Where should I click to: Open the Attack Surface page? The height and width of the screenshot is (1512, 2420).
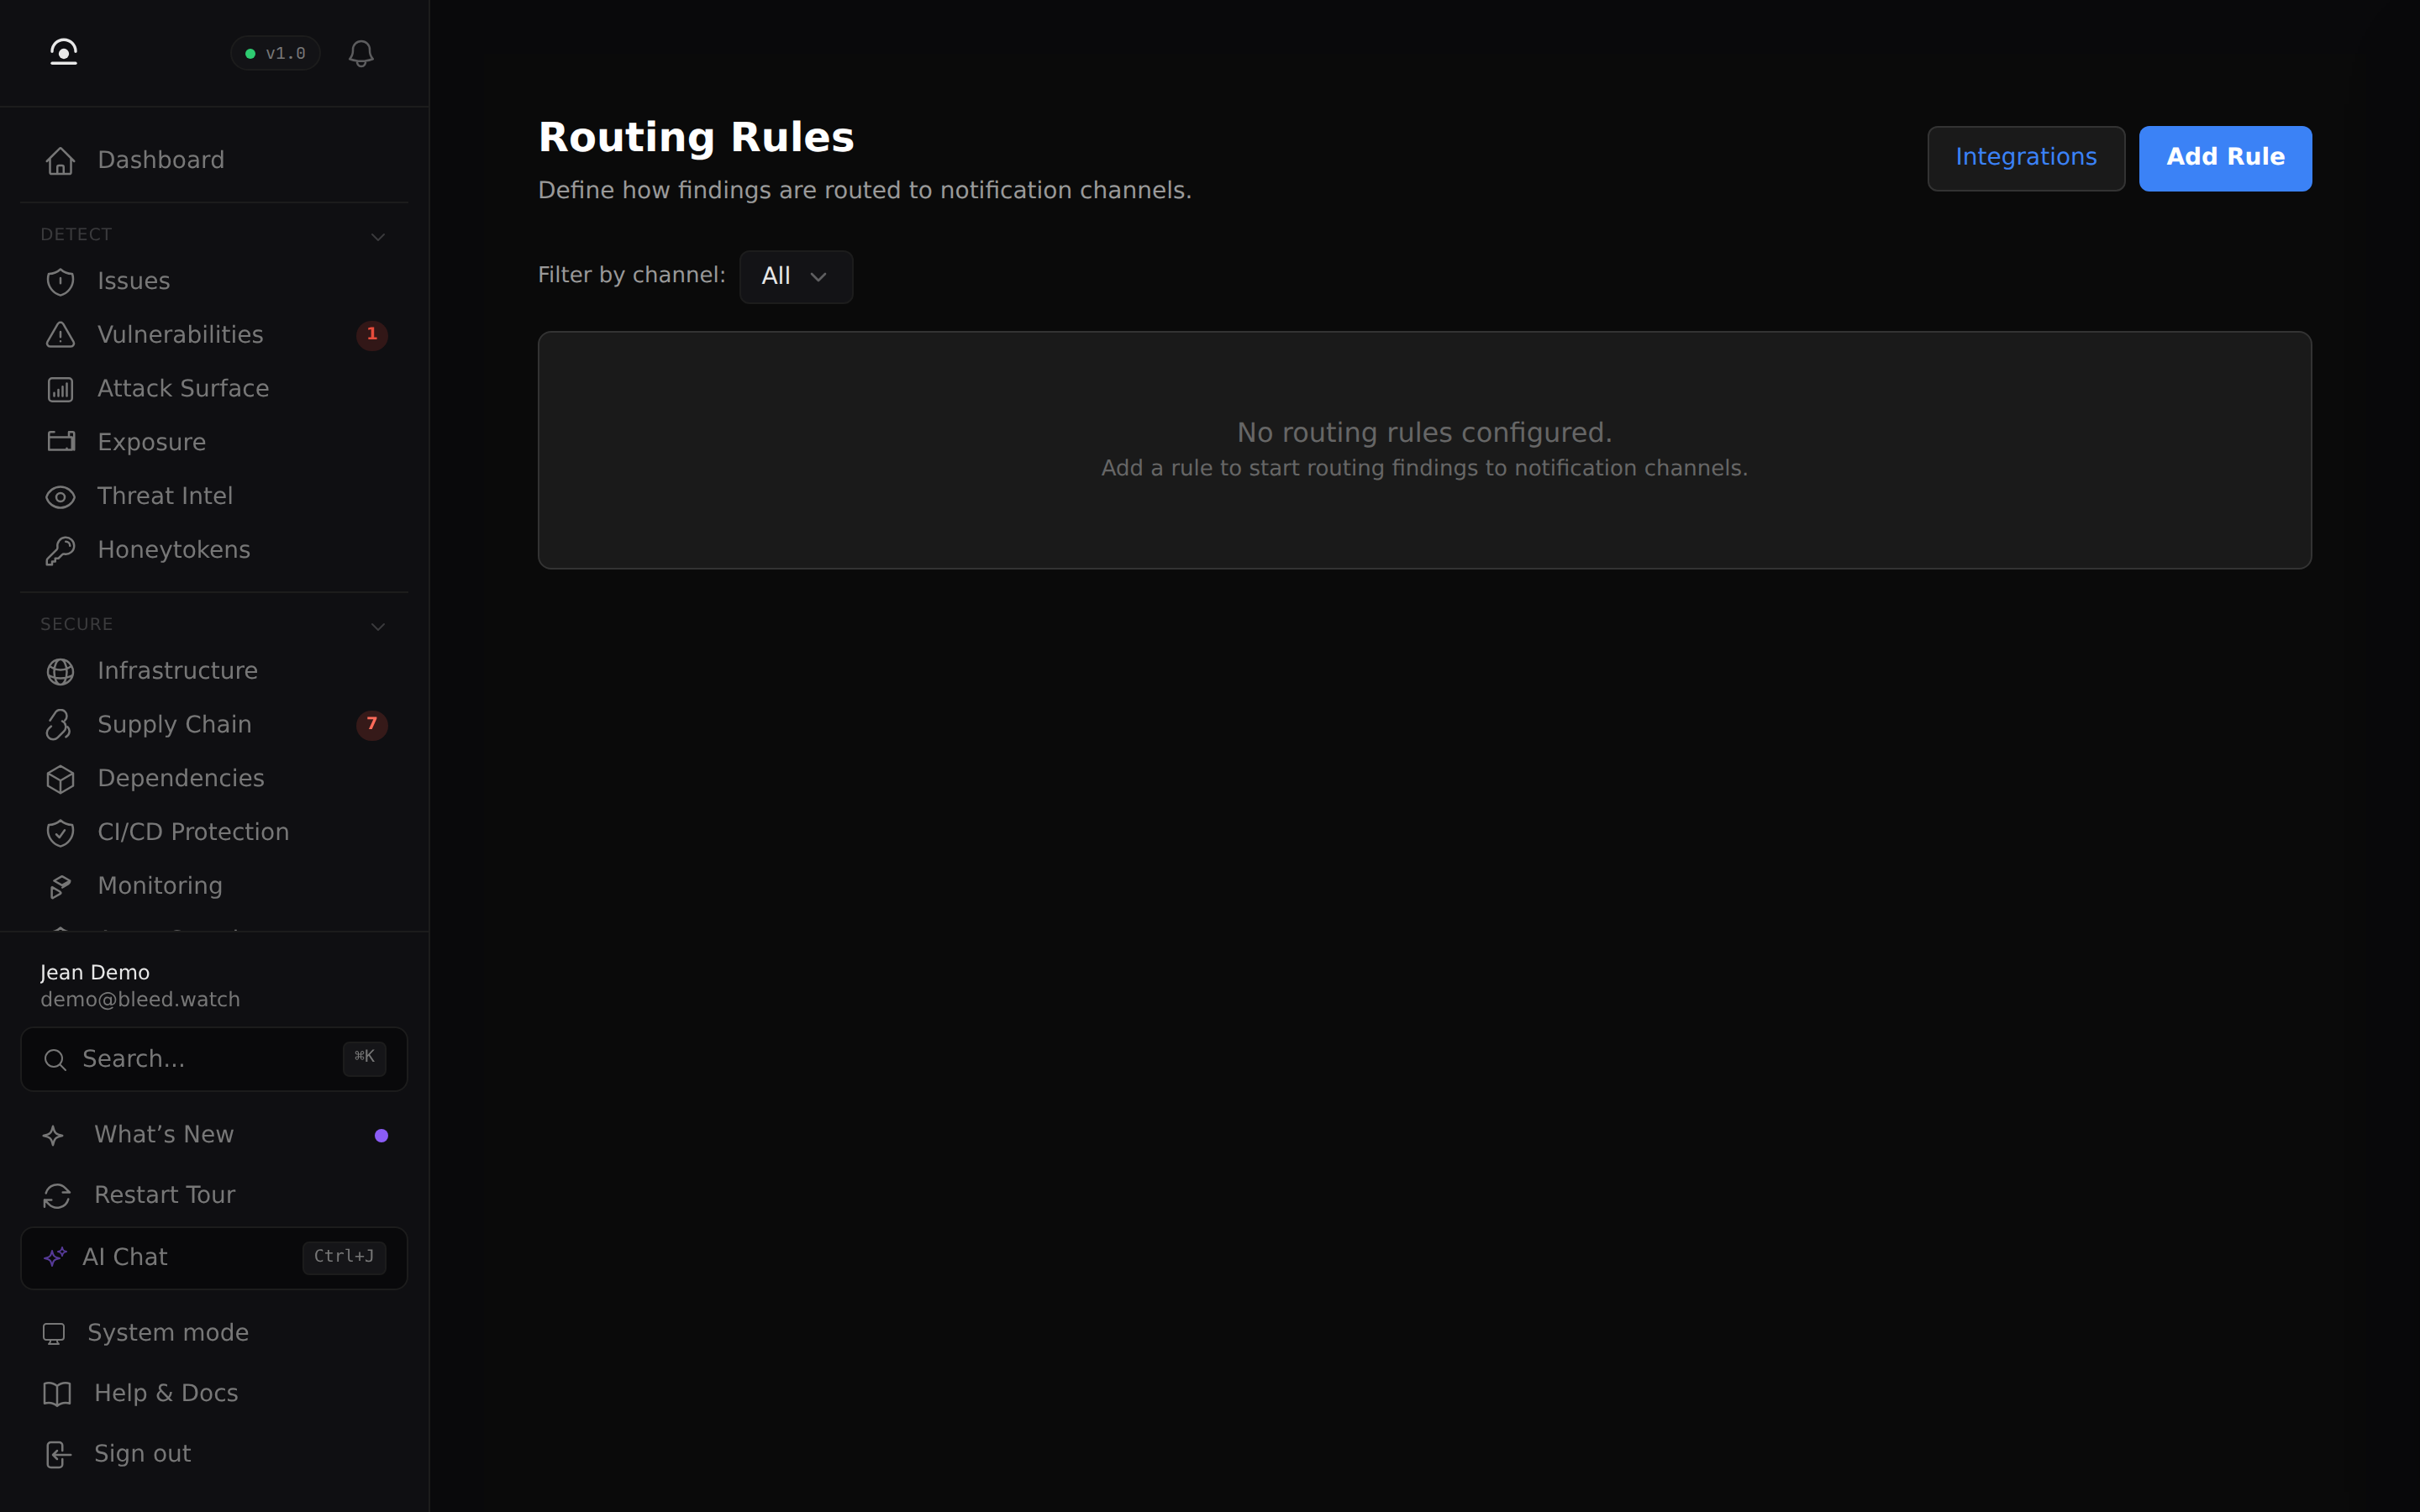click(x=214, y=389)
